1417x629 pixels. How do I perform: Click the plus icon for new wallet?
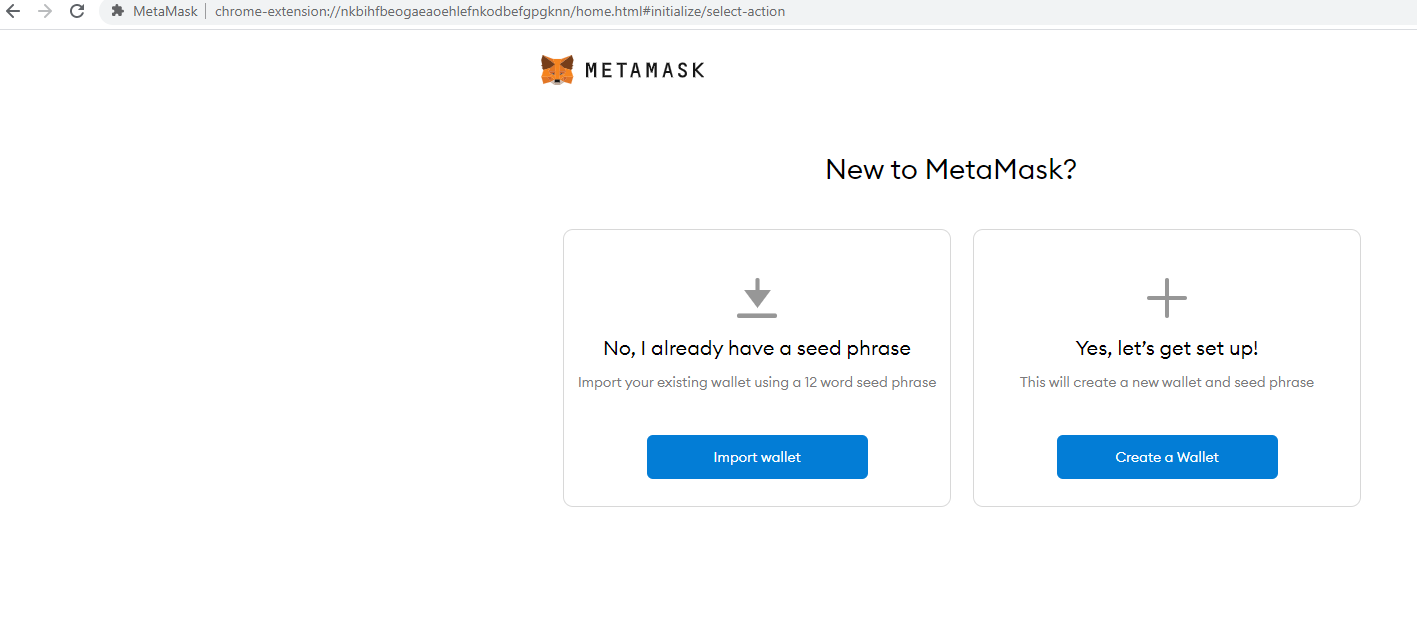[x=1166, y=298]
